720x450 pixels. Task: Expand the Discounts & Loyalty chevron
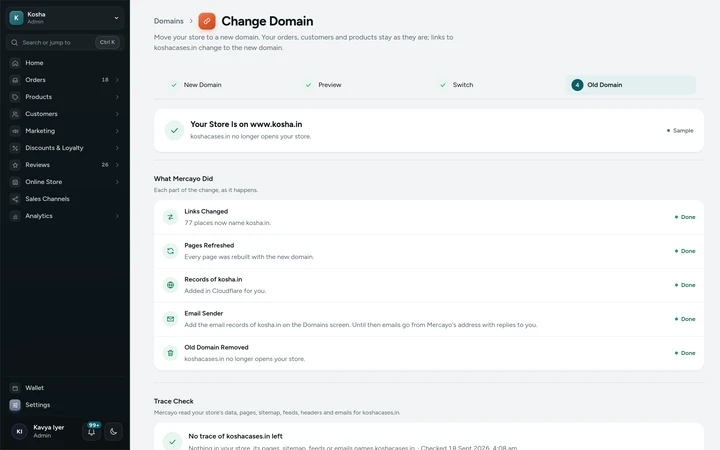[117, 148]
